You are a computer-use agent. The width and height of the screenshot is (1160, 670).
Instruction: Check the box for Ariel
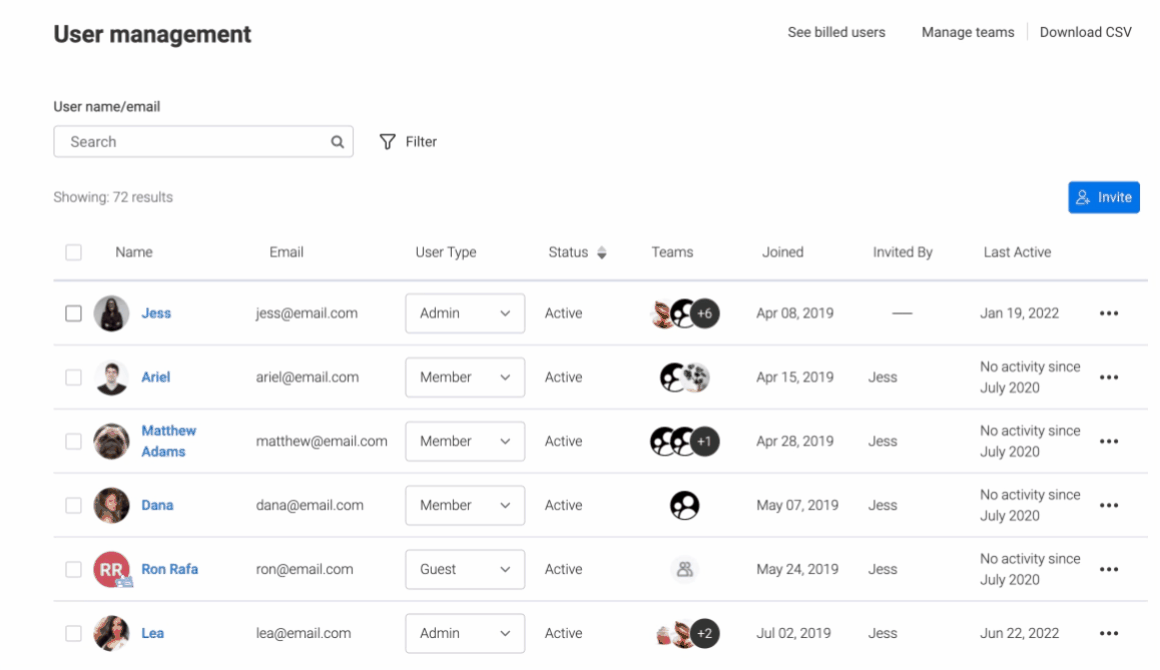tap(73, 377)
